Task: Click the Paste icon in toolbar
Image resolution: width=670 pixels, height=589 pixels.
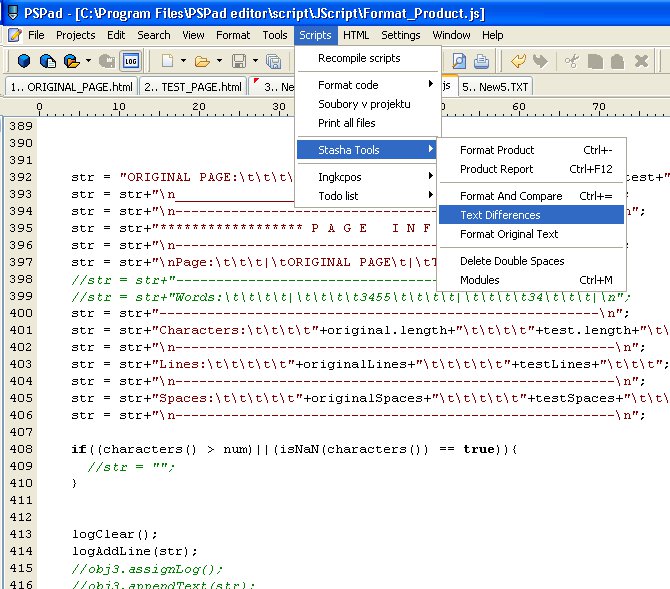Action: click(x=617, y=61)
